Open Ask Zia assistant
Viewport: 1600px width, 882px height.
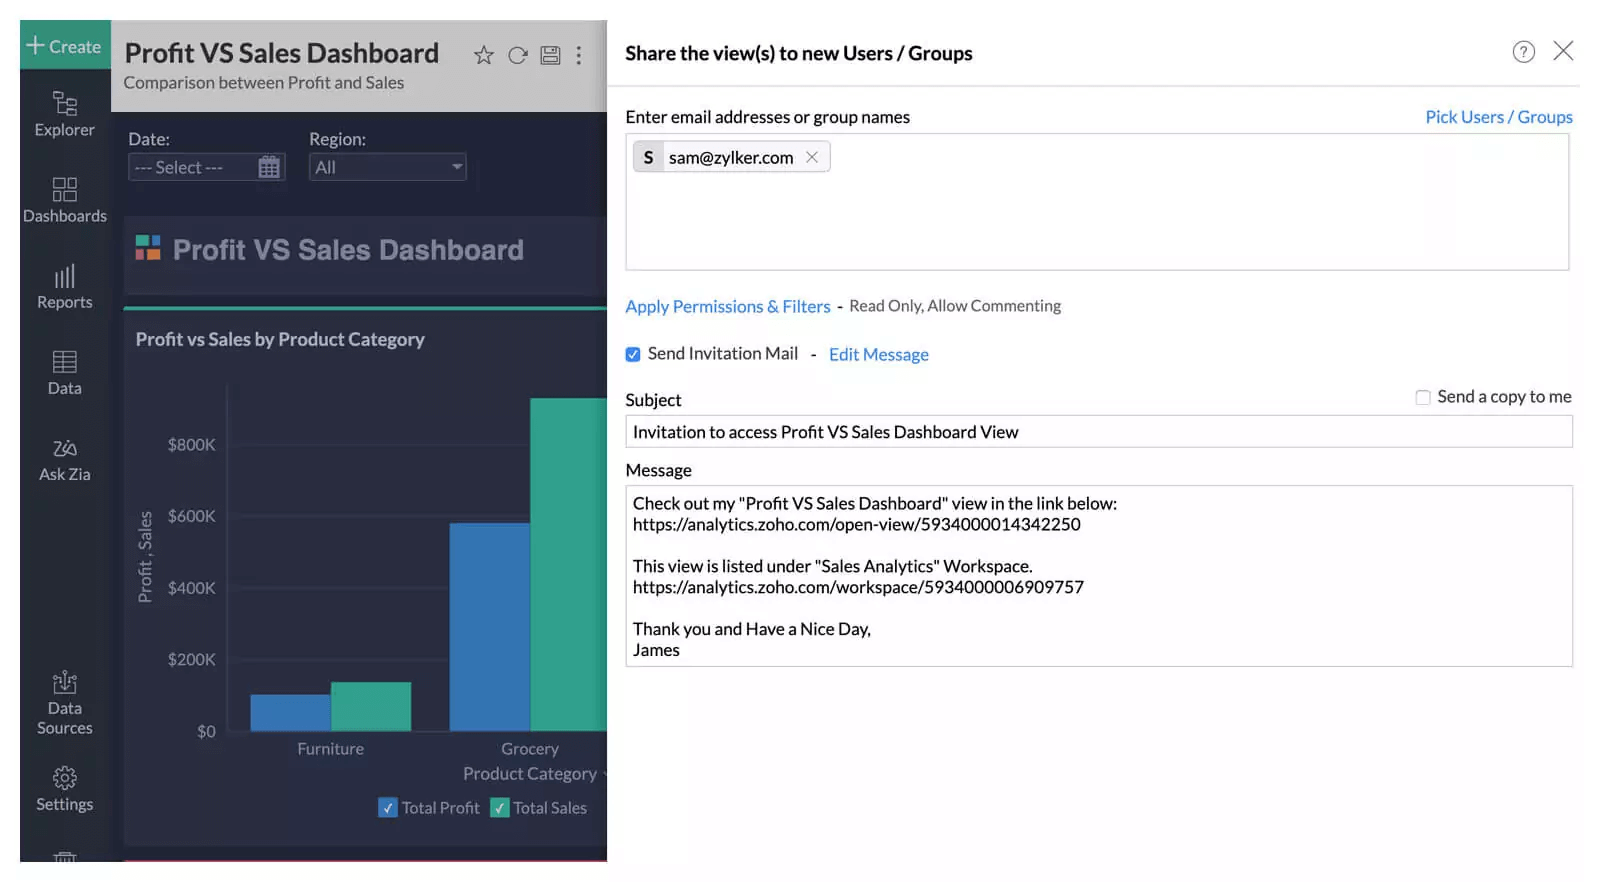[65, 460]
